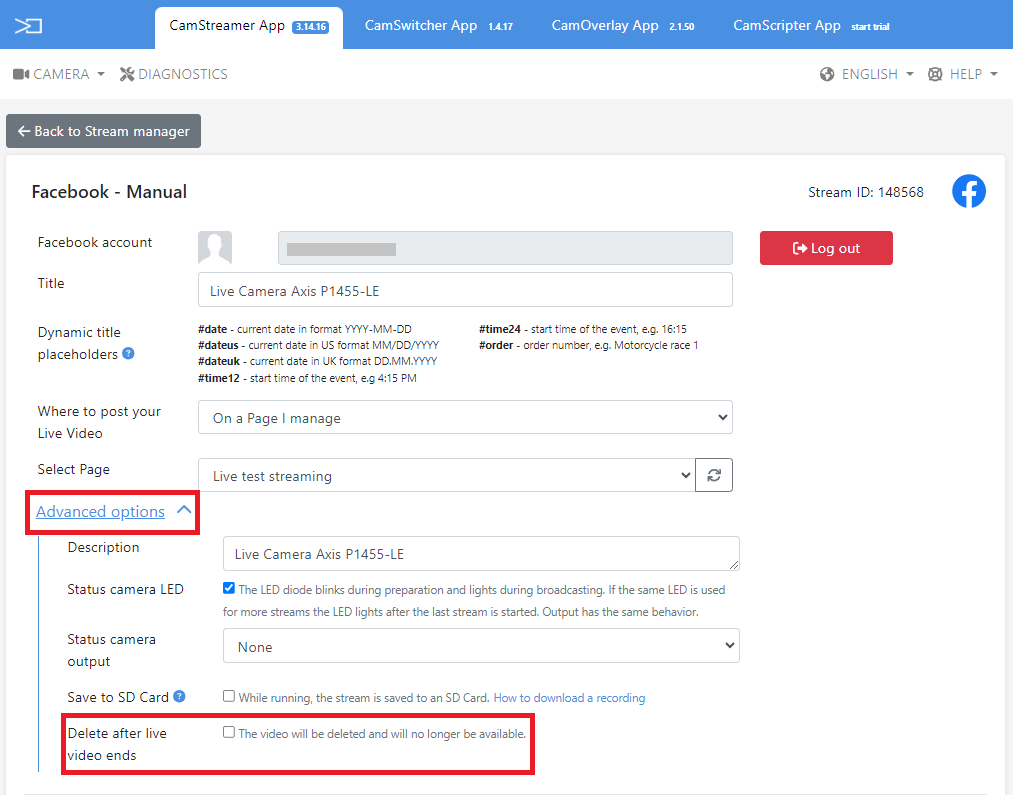
Task: Click the Advanced options link
Action: pyautogui.click(x=100, y=511)
